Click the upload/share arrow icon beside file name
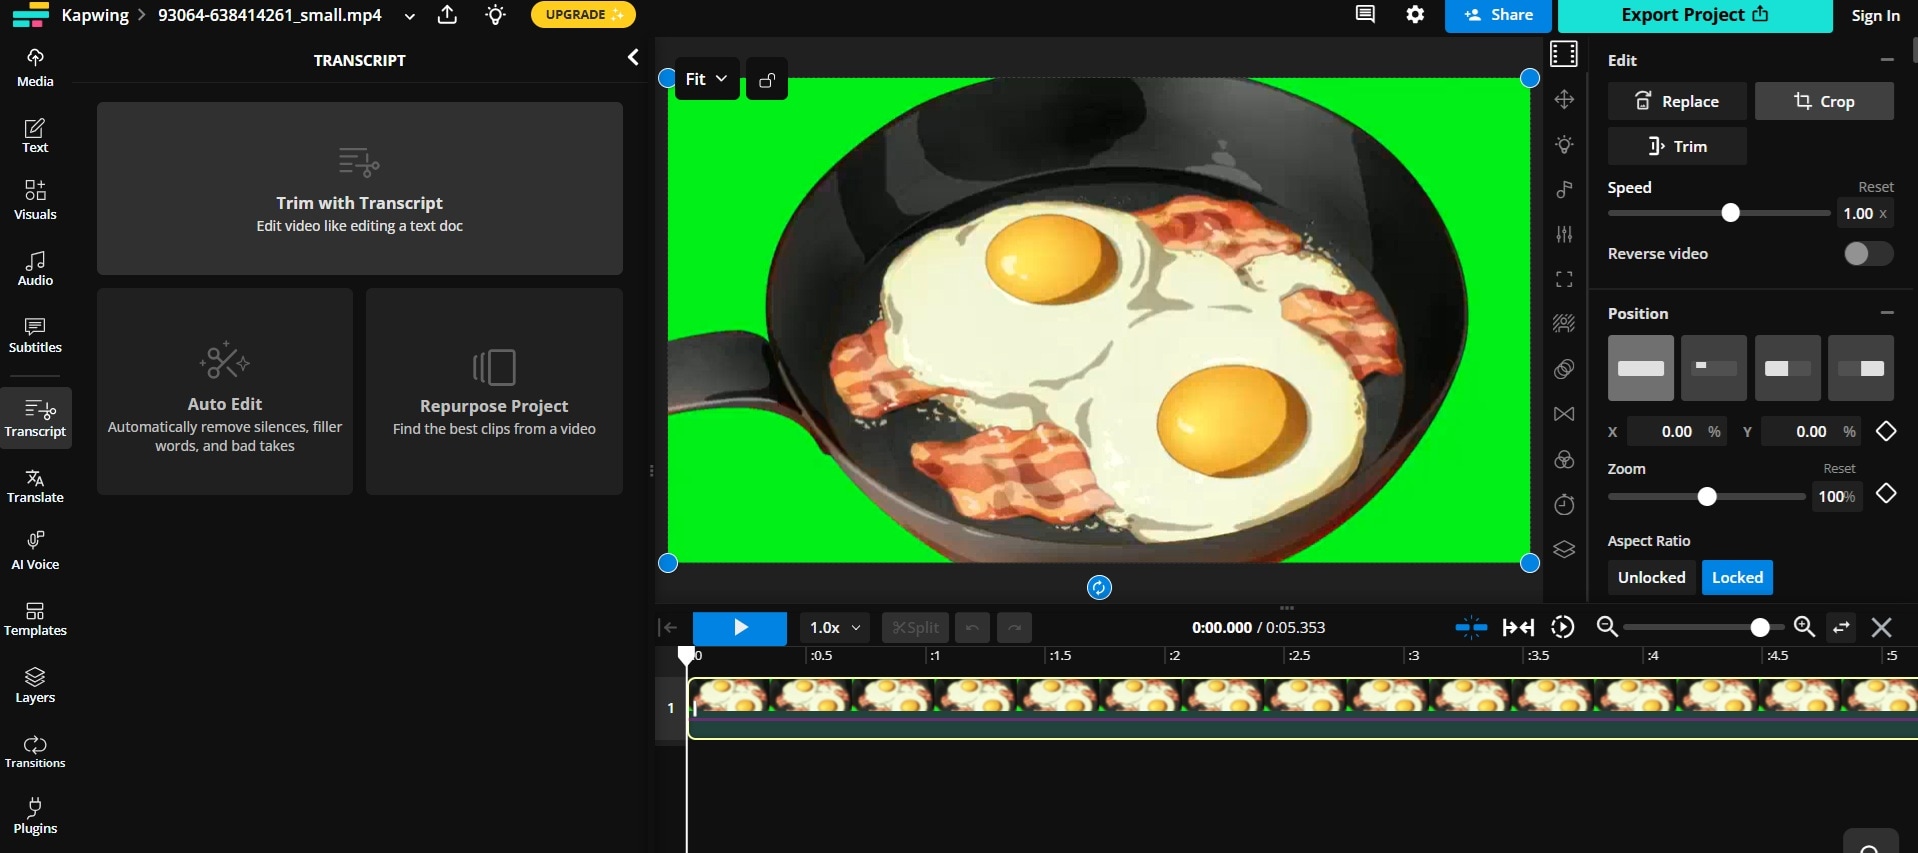Image resolution: width=1918 pixels, height=853 pixels. [x=448, y=15]
